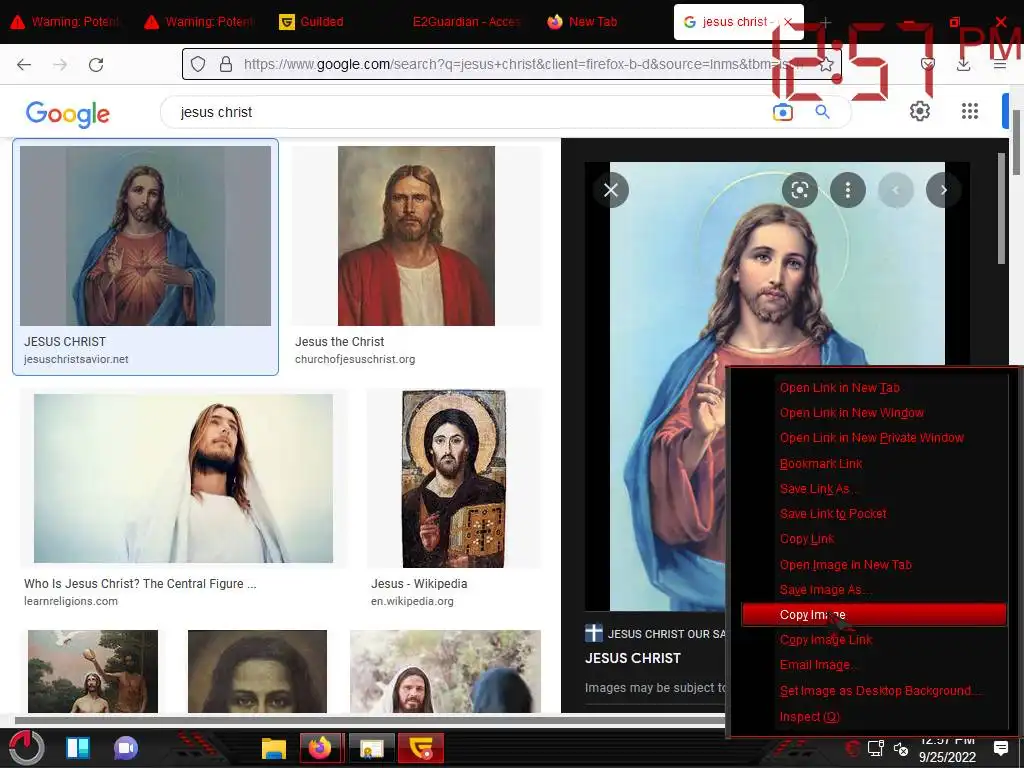
Task: Open the Firefox downloads icon
Action: click(963, 64)
